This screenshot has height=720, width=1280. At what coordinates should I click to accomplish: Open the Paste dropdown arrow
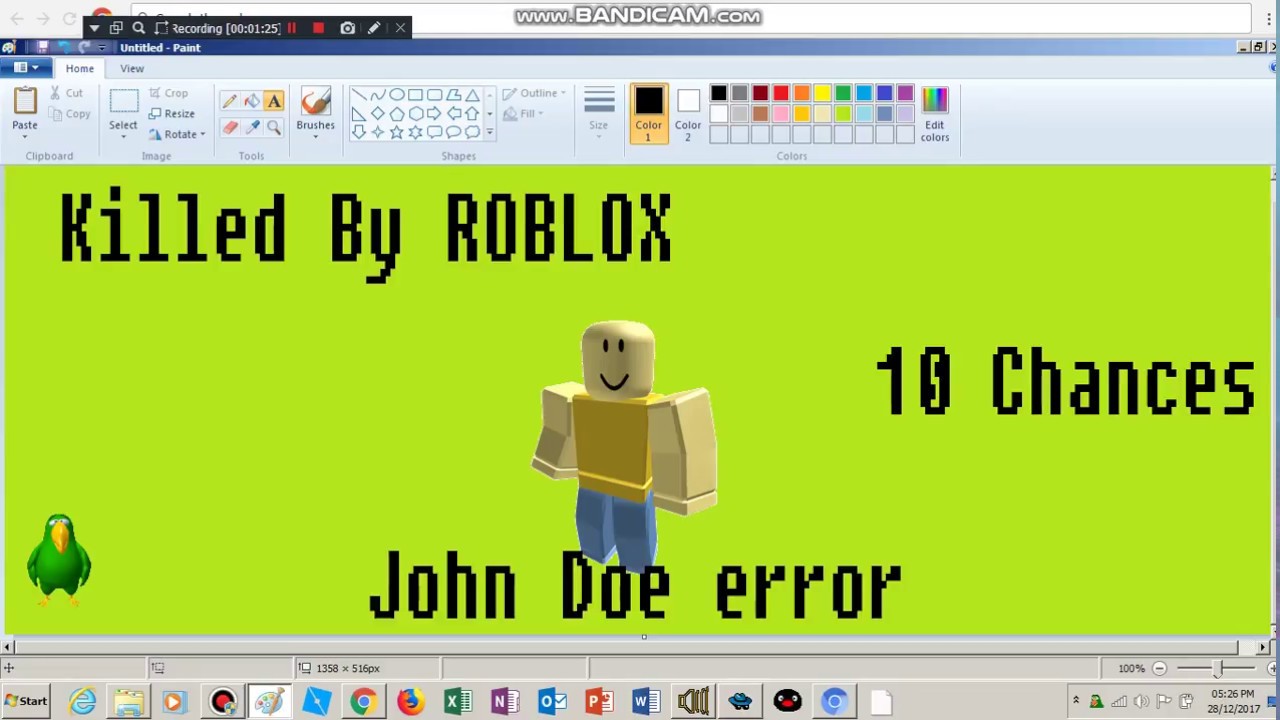point(25,137)
